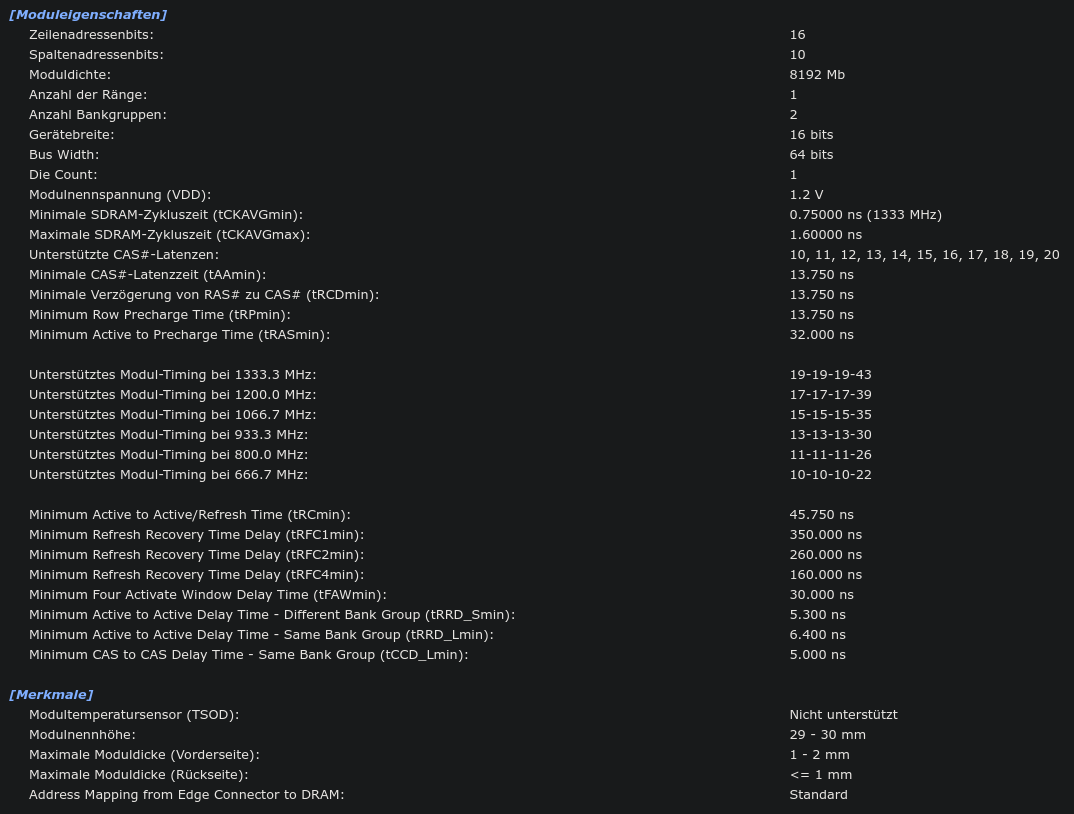This screenshot has height=814, width=1074.
Task: Click the Zeilenadressenbits row label
Action: (91, 34)
